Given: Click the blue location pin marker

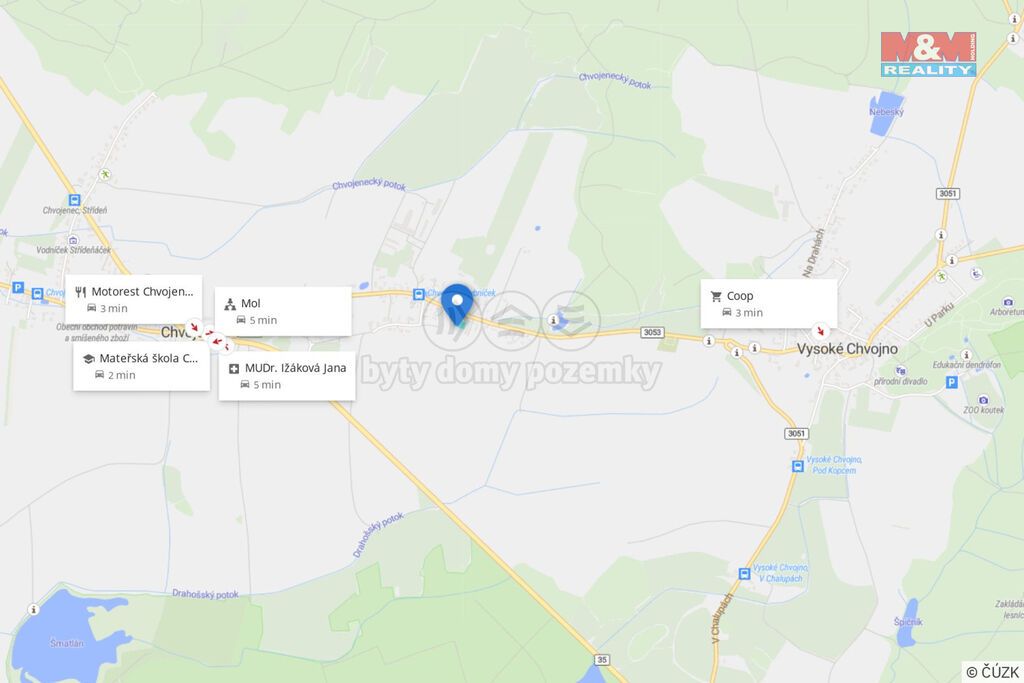Looking at the screenshot, I should [x=457, y=304].
